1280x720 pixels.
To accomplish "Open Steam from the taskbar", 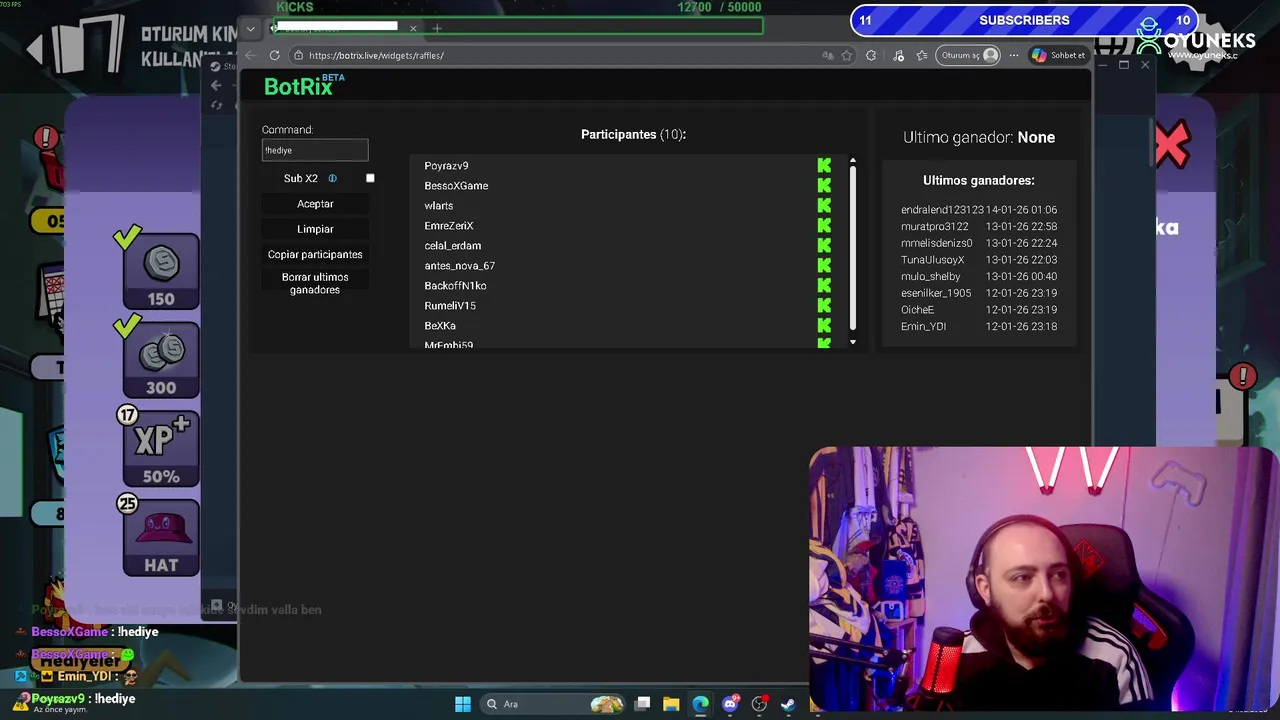I will pos(788,704).
